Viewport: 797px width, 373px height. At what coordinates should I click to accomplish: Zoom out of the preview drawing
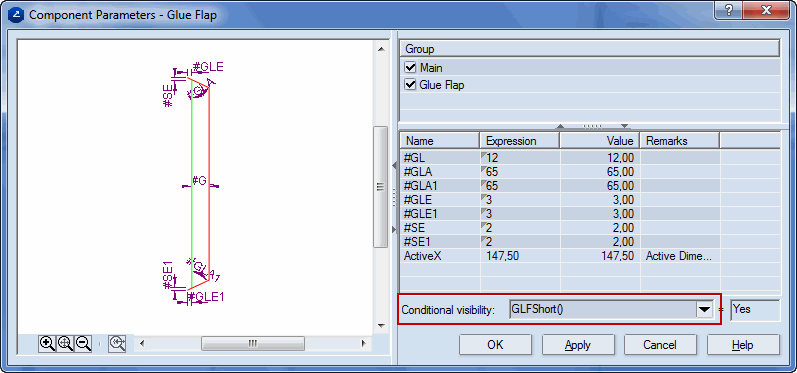coord(83,344)
